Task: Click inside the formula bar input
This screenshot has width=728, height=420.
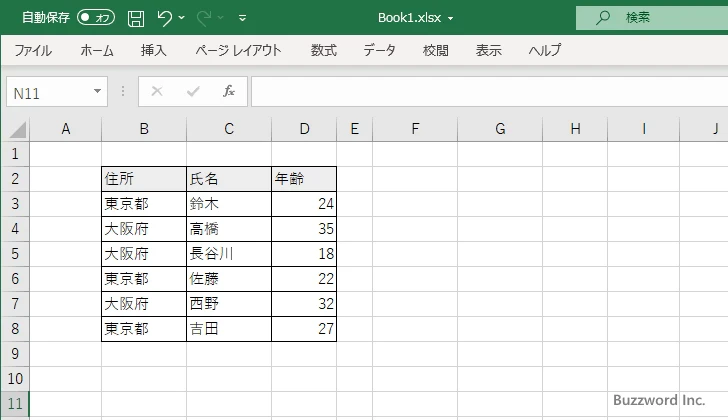Action: [490, 91]
